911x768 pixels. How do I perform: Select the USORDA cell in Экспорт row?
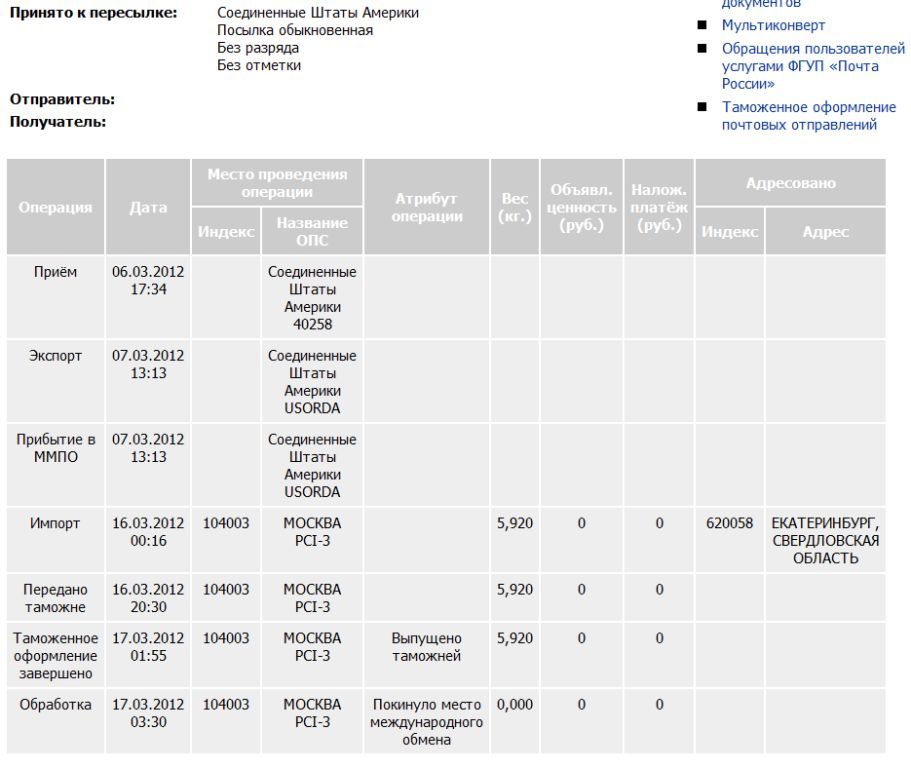tap(312, 381)
